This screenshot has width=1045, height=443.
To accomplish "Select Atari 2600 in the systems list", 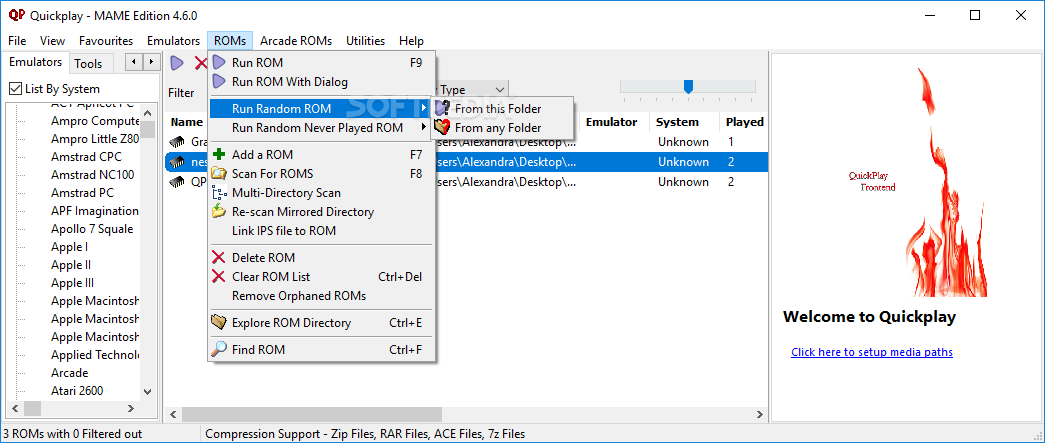I will [x=77, y=390].
